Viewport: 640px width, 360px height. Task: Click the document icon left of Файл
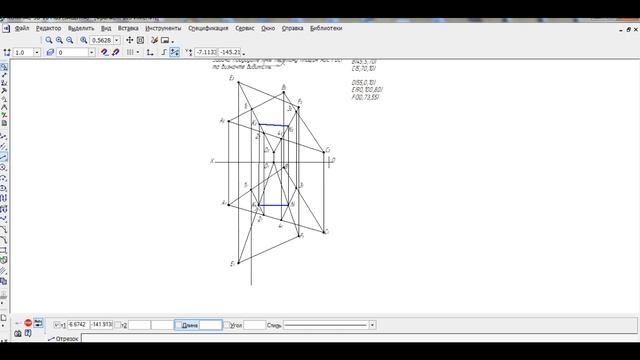pos(6,29)
